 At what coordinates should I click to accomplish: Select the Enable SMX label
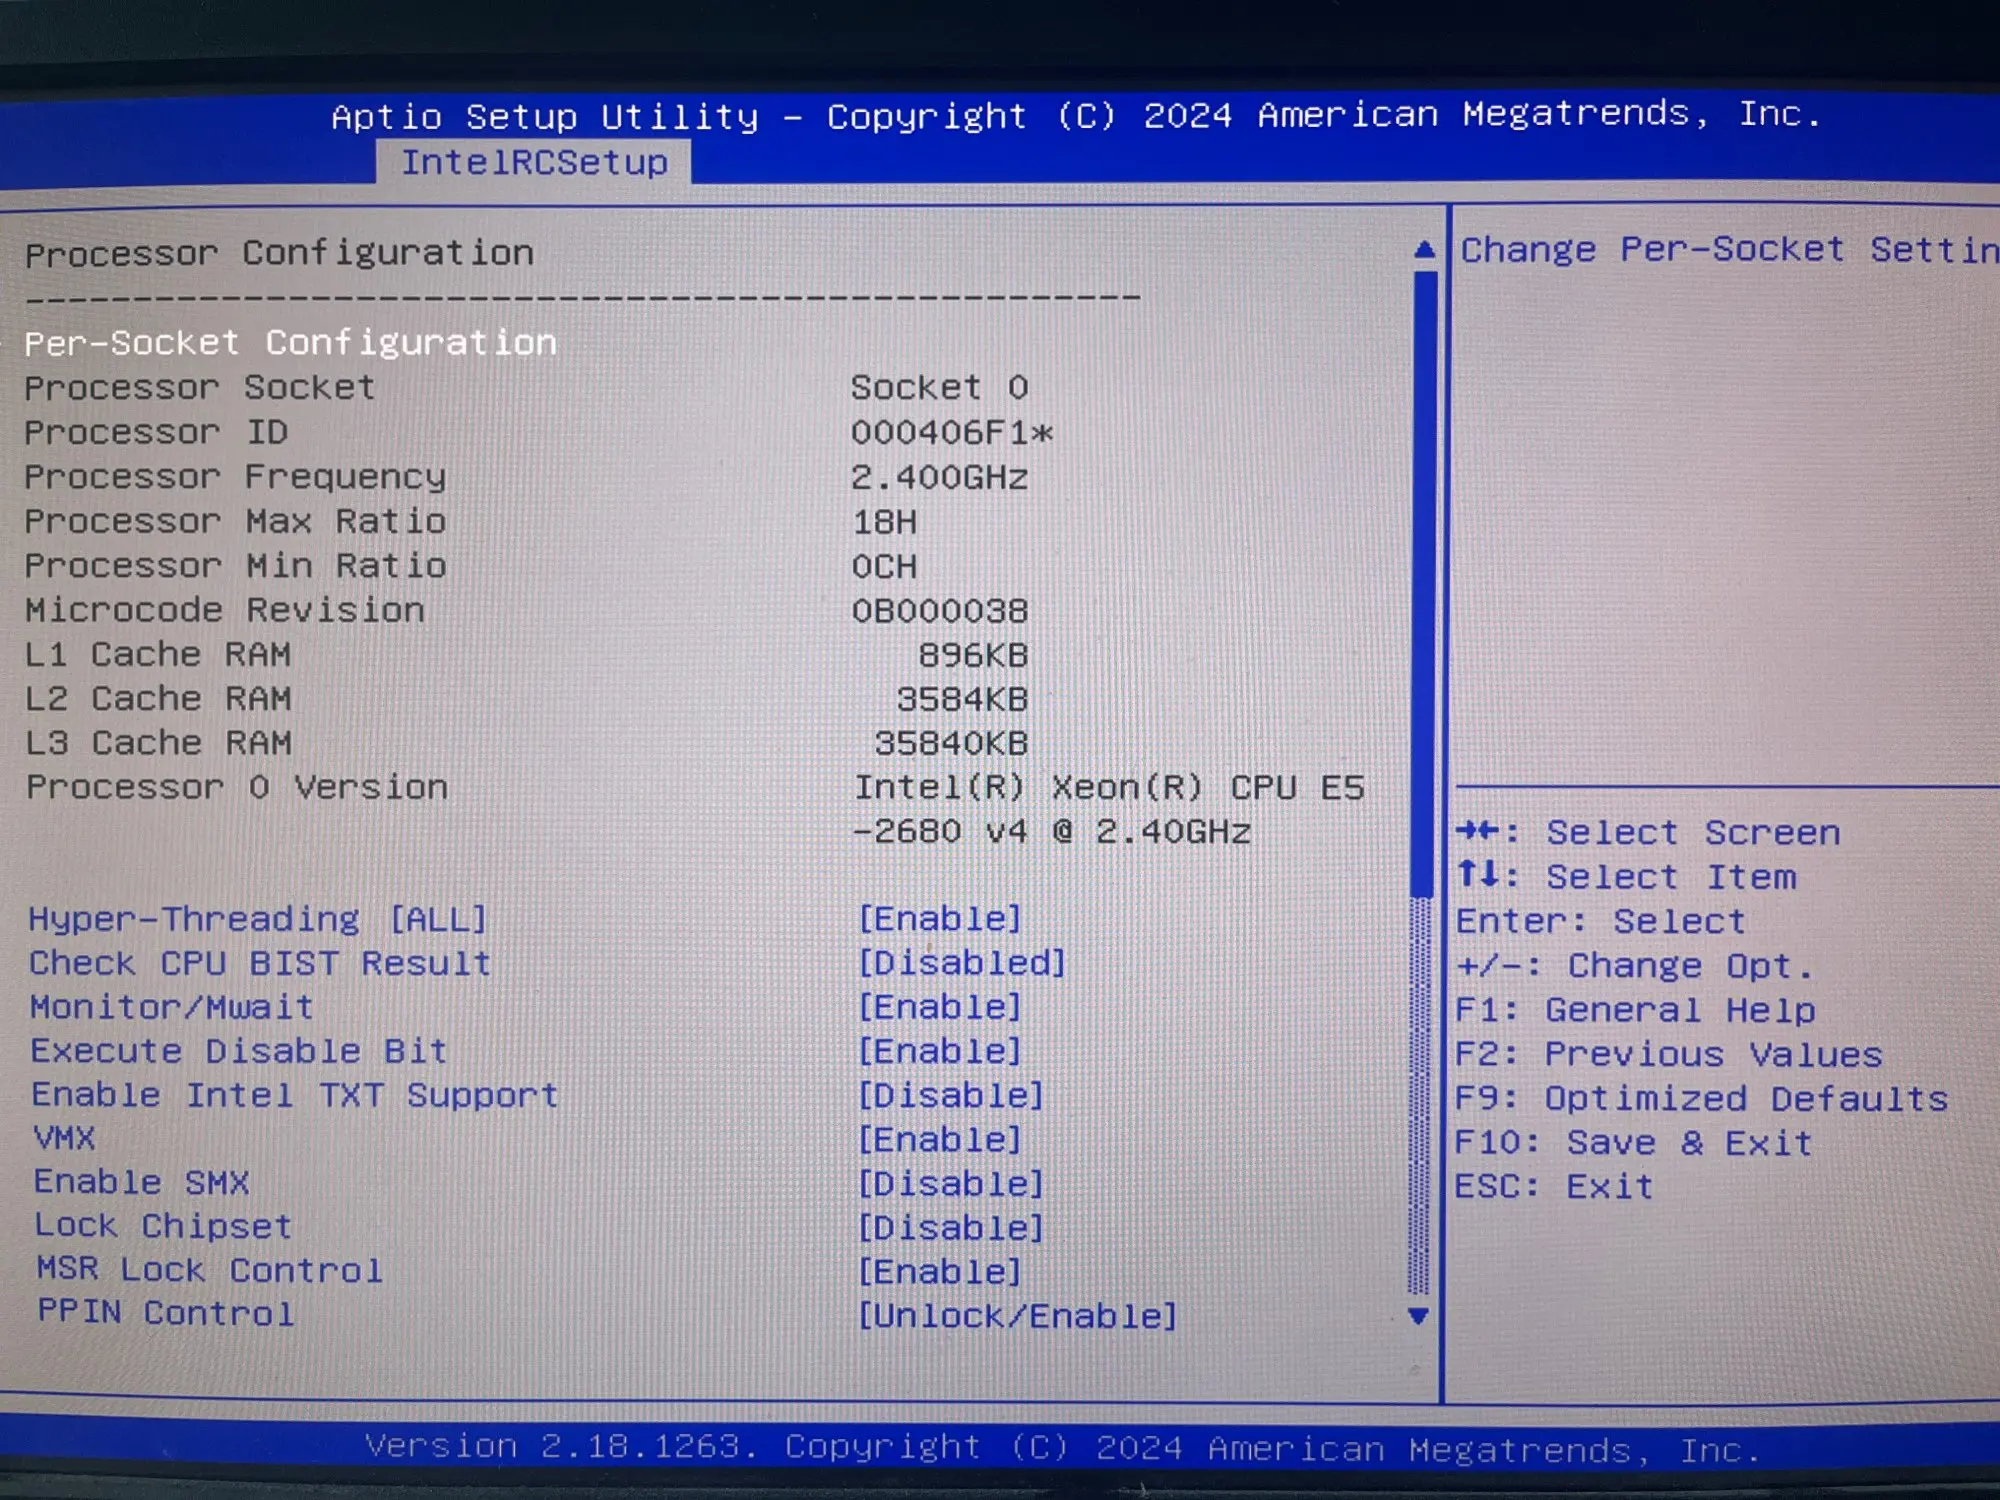(x=141, y=1182)
